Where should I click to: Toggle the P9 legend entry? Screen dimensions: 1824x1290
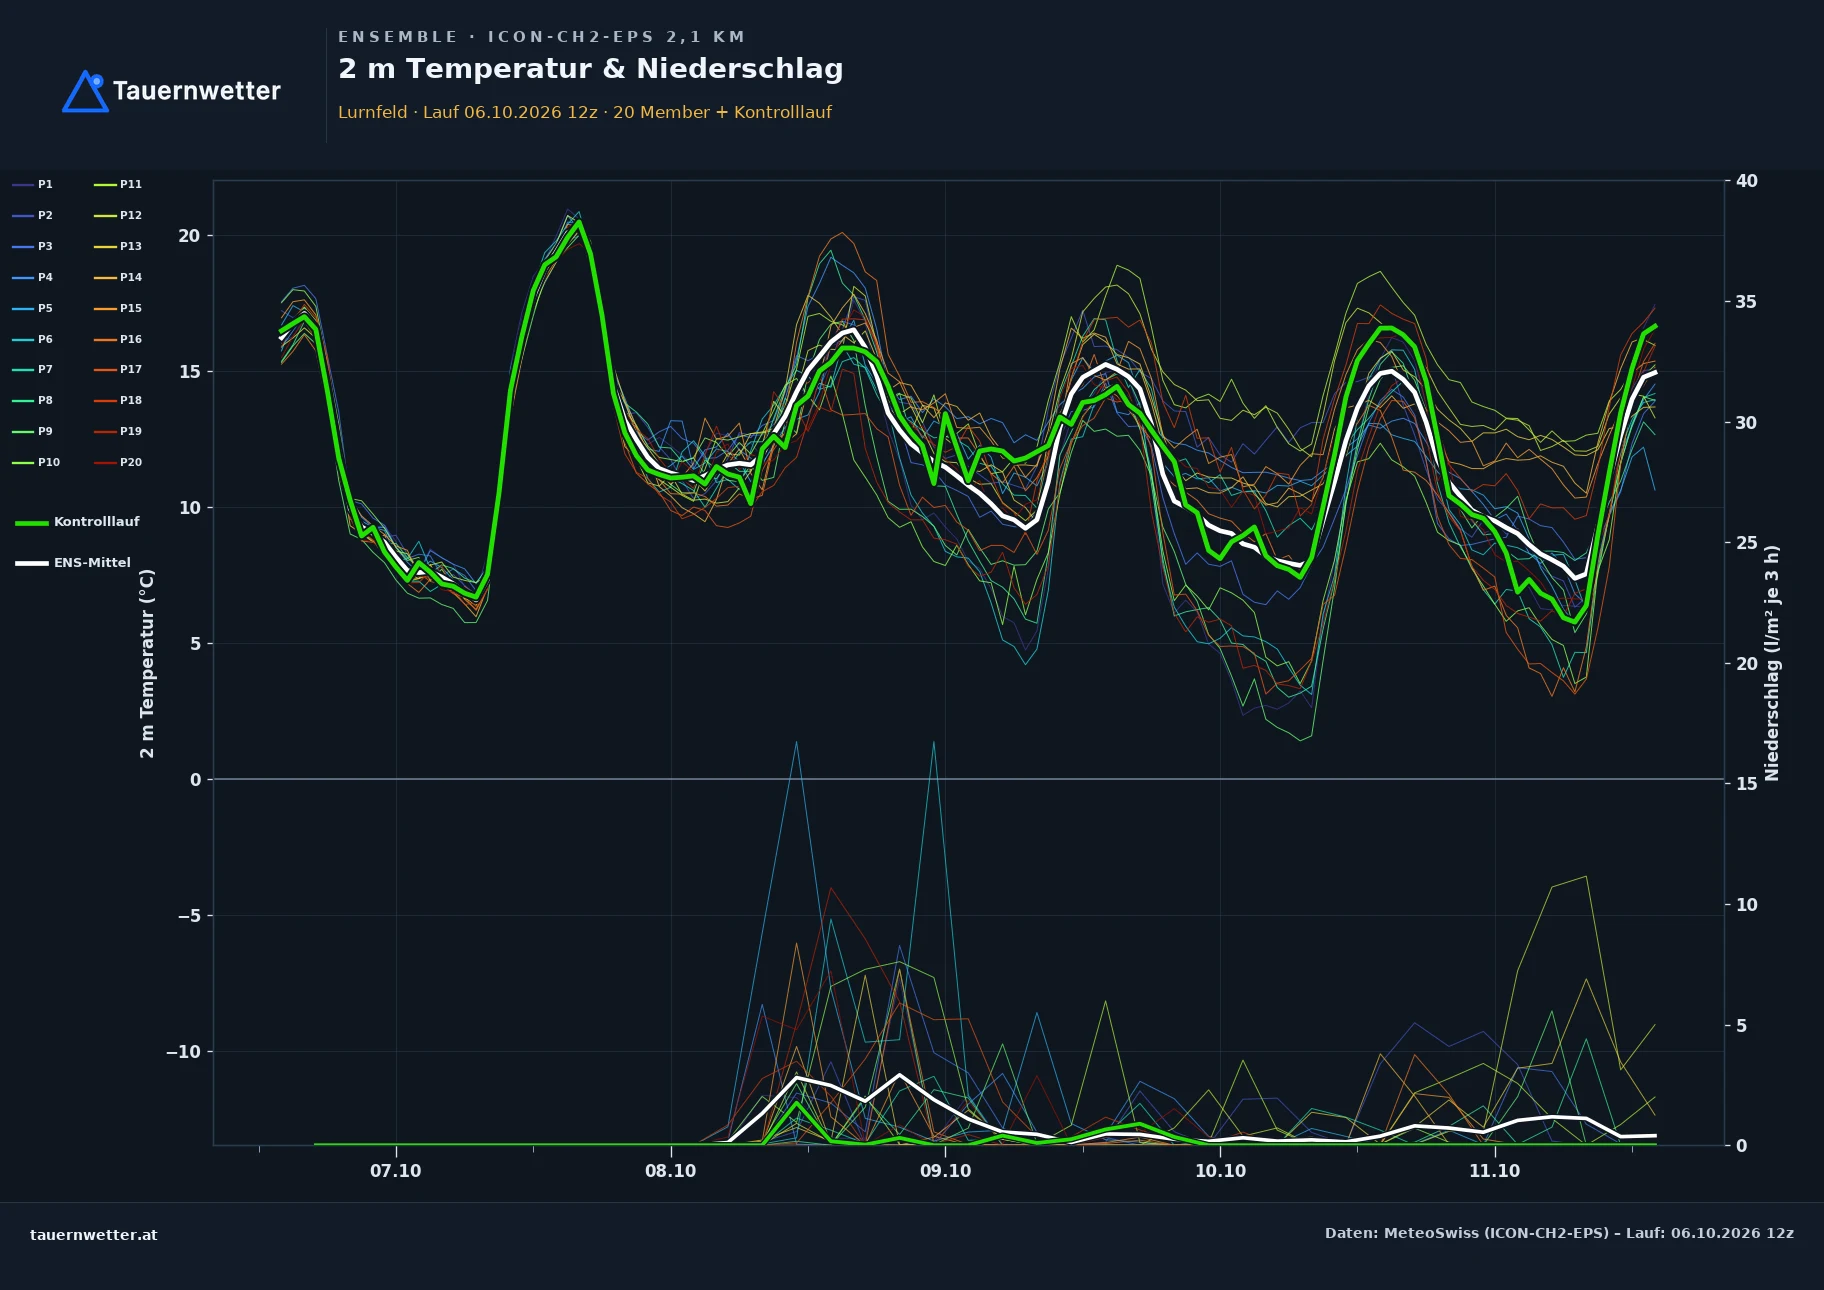click(x=33, y=431)
